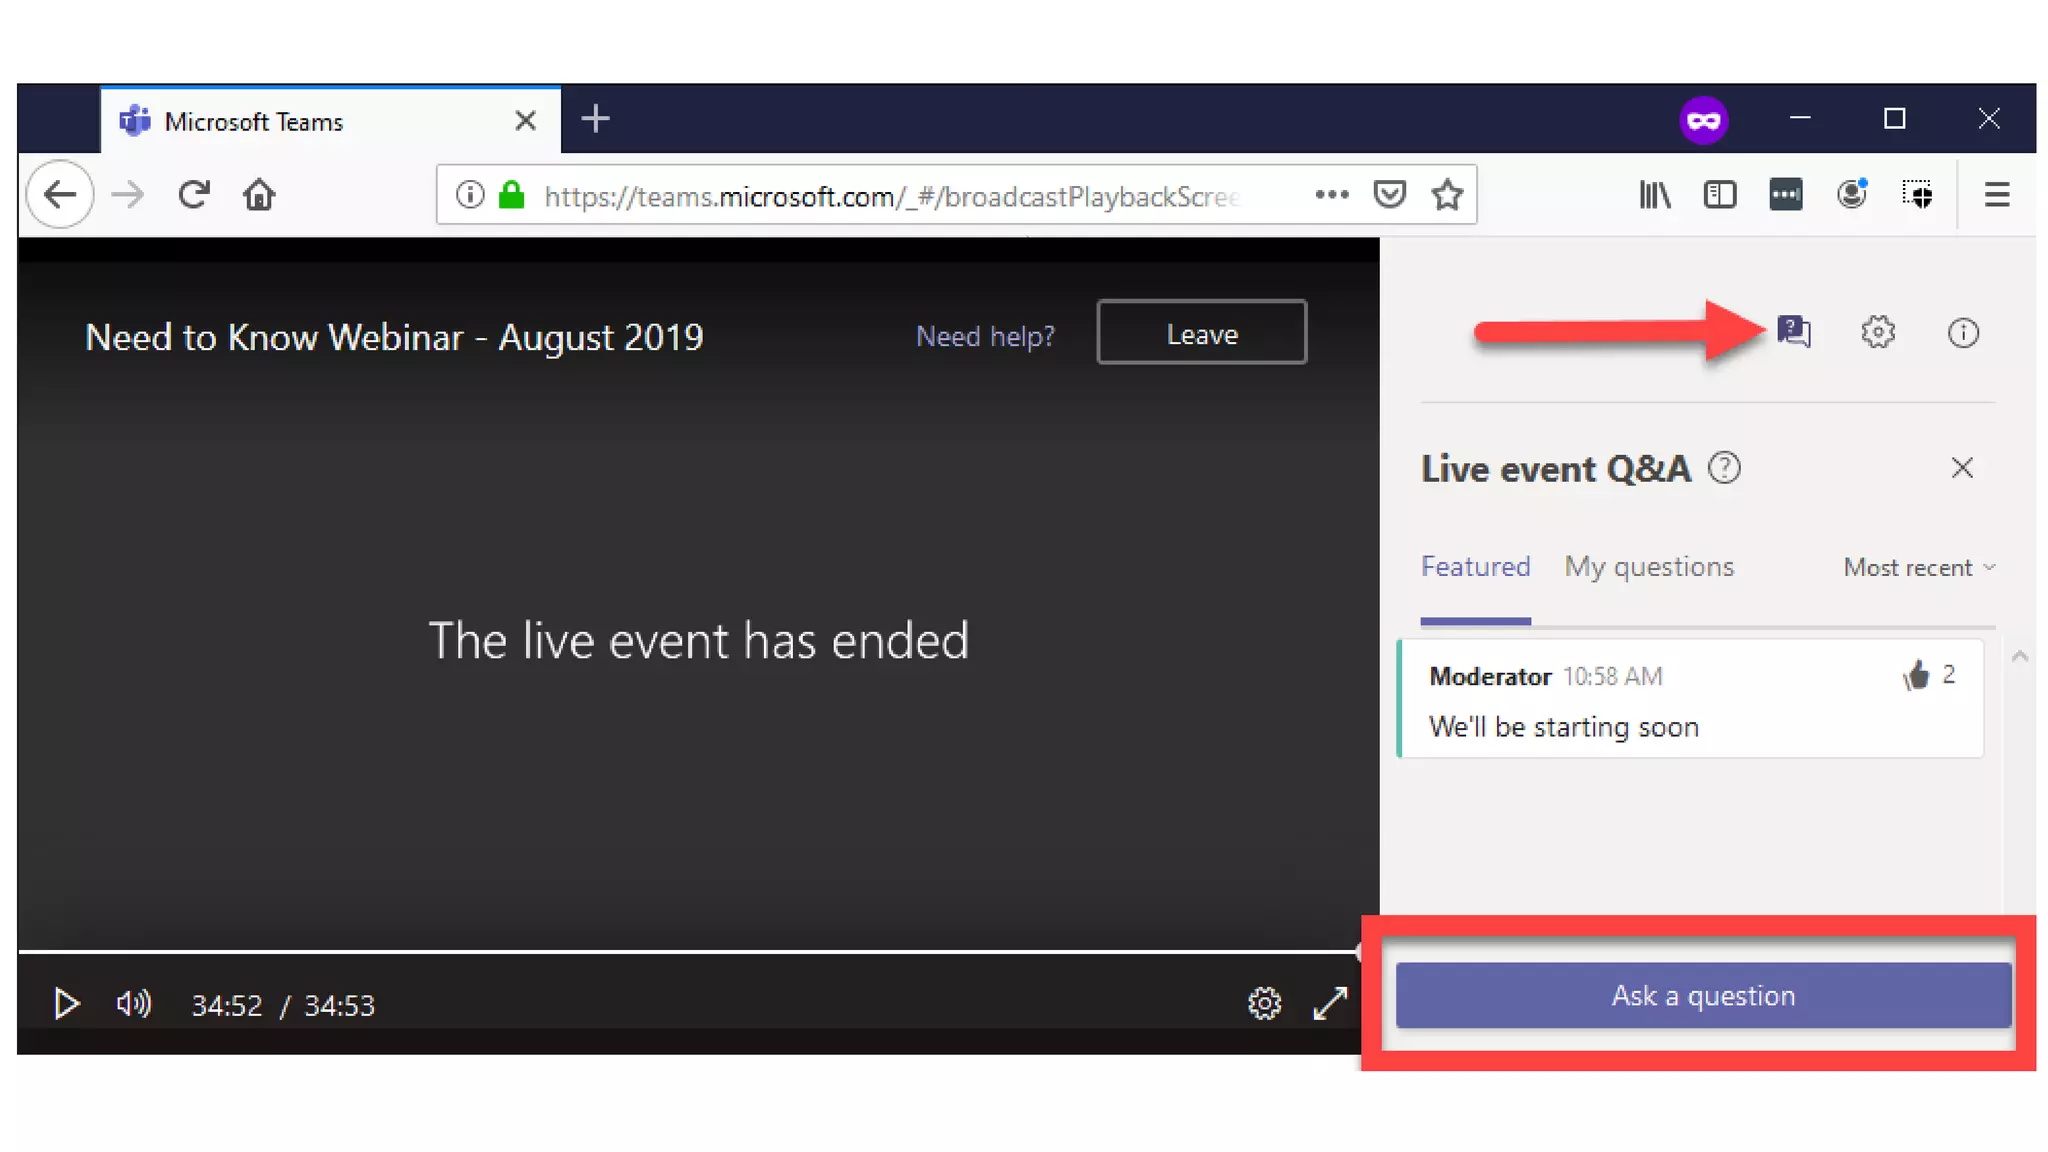This screenshot has height=1152, width=2048.
Task: Click the Ask a question button
Action: [1702, 995]
